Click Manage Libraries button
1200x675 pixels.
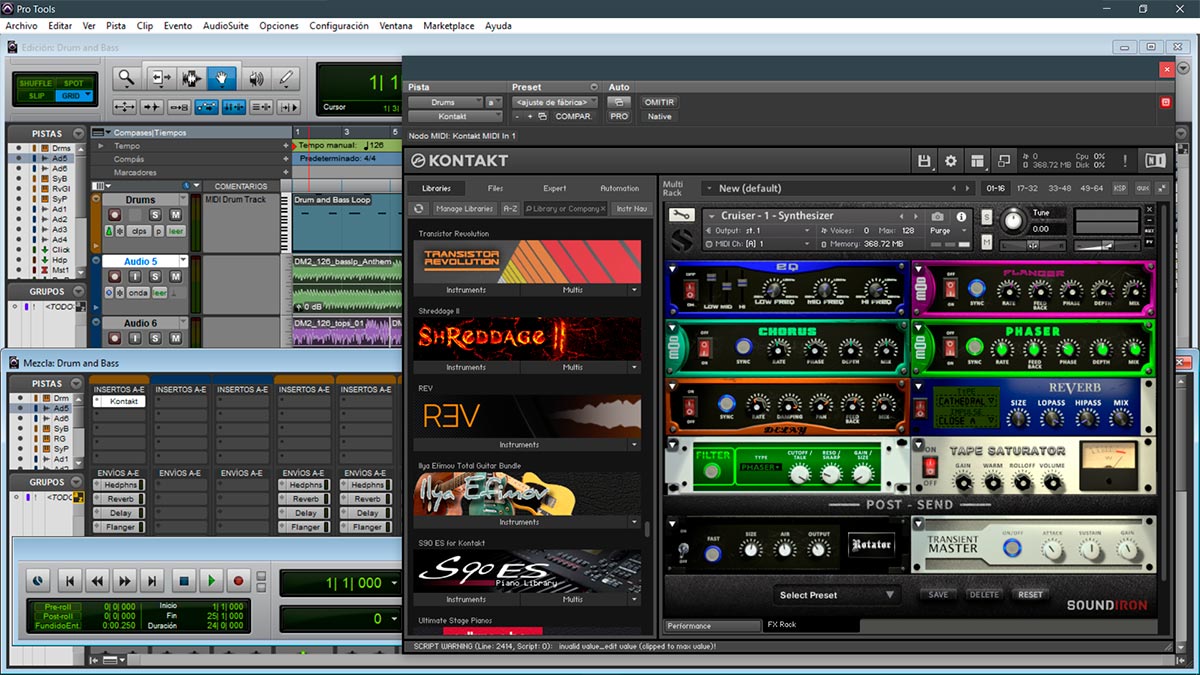point(465,208)
